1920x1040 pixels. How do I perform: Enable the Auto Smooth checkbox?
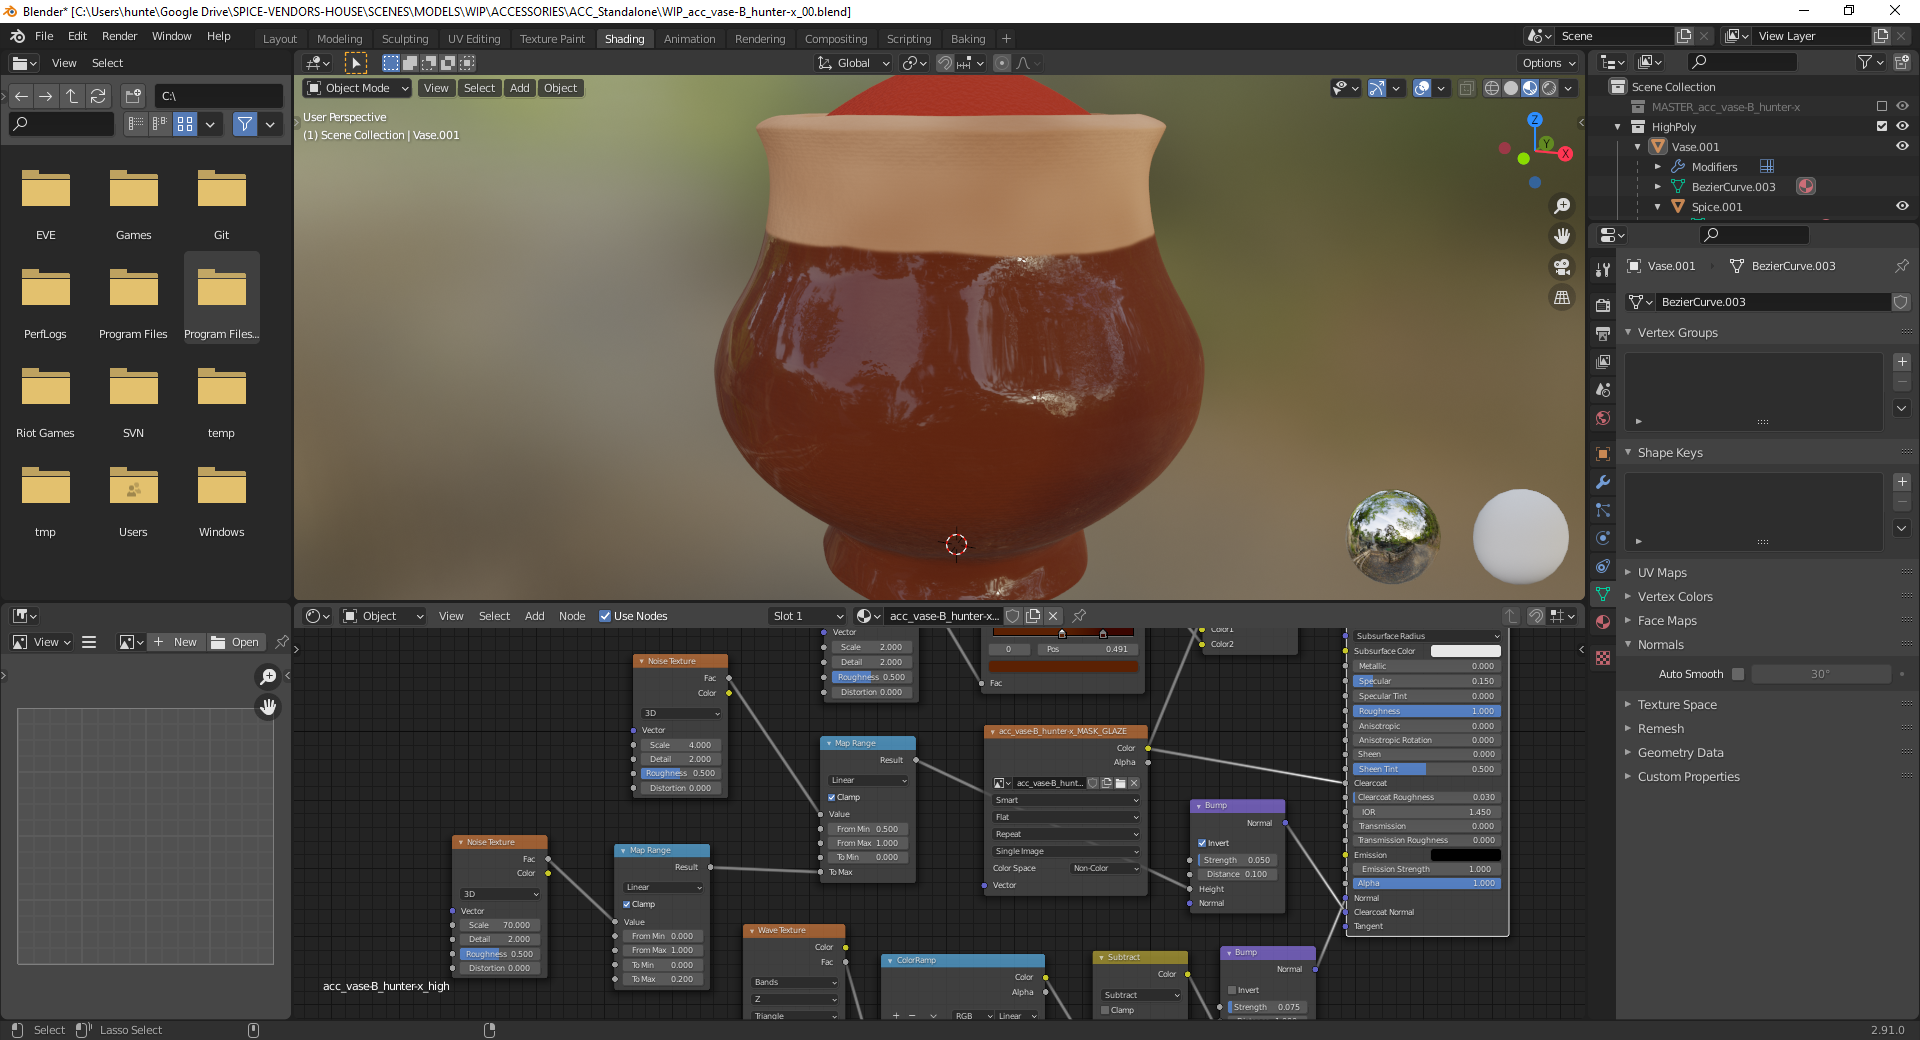click(x=1738, y=674)
